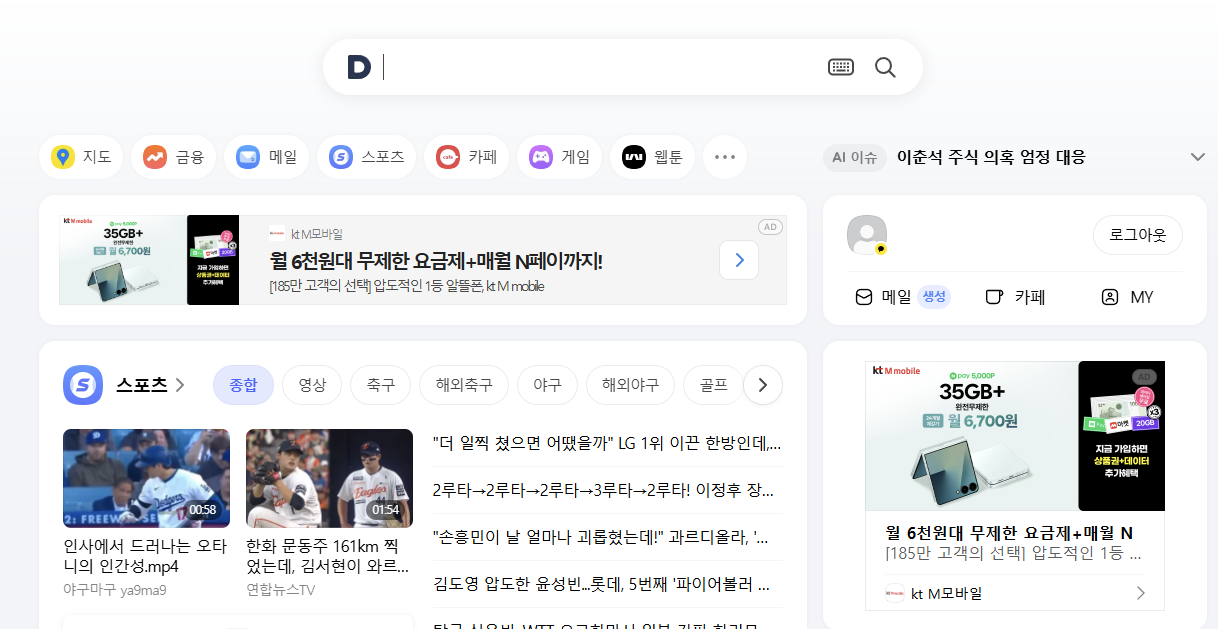Open article "손흥민이 날 얼마나 괴롭혔는데!"
The width and height of the screenshot is (1218, 629).
tap(600, 537)
